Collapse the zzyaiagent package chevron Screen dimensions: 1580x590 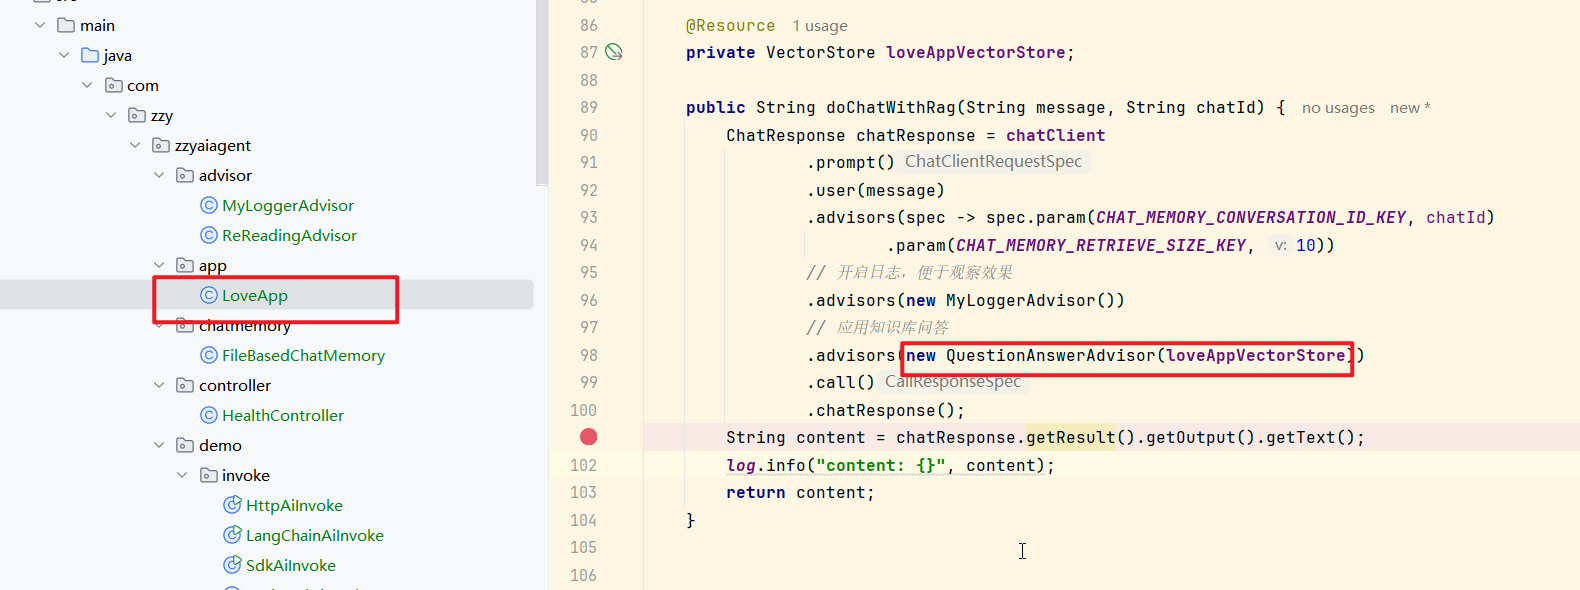click(135, 145)
